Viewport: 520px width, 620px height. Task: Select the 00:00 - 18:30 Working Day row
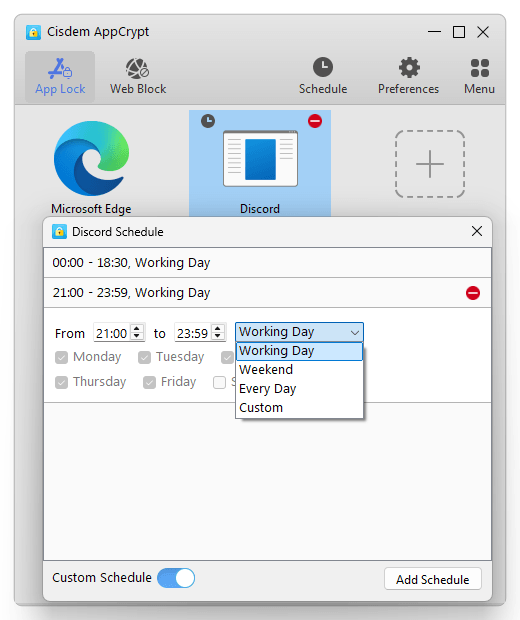[x=267, y=263]
